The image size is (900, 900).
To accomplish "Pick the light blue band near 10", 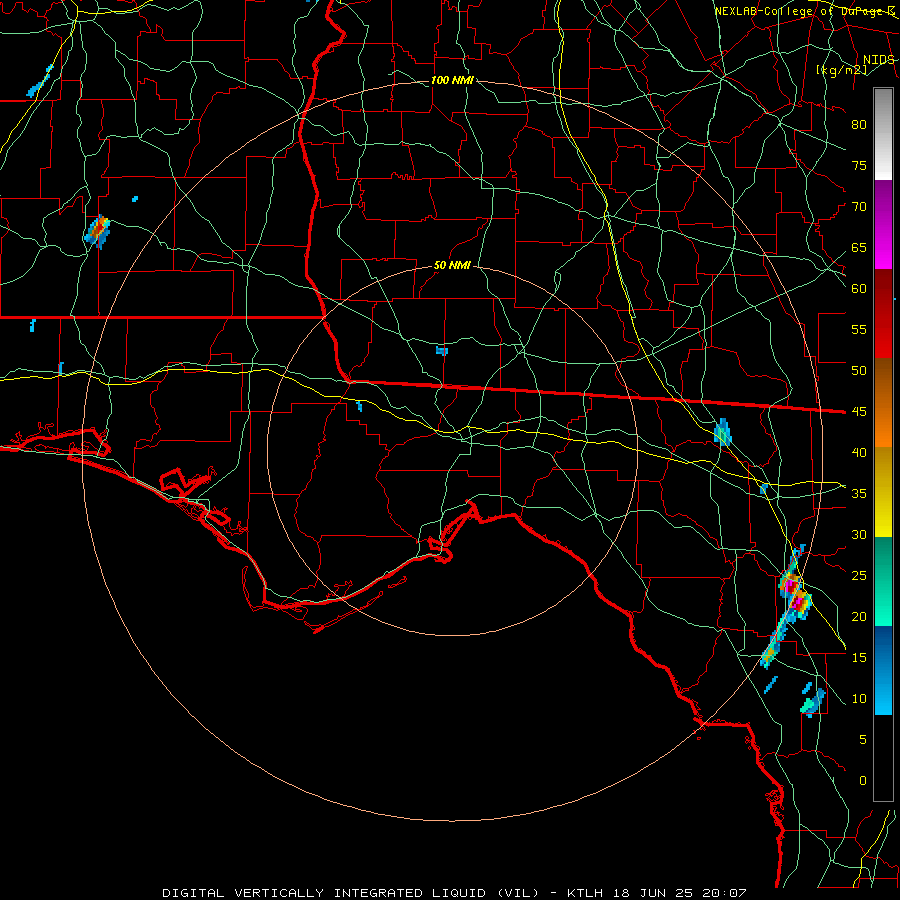I will (883, 693).
